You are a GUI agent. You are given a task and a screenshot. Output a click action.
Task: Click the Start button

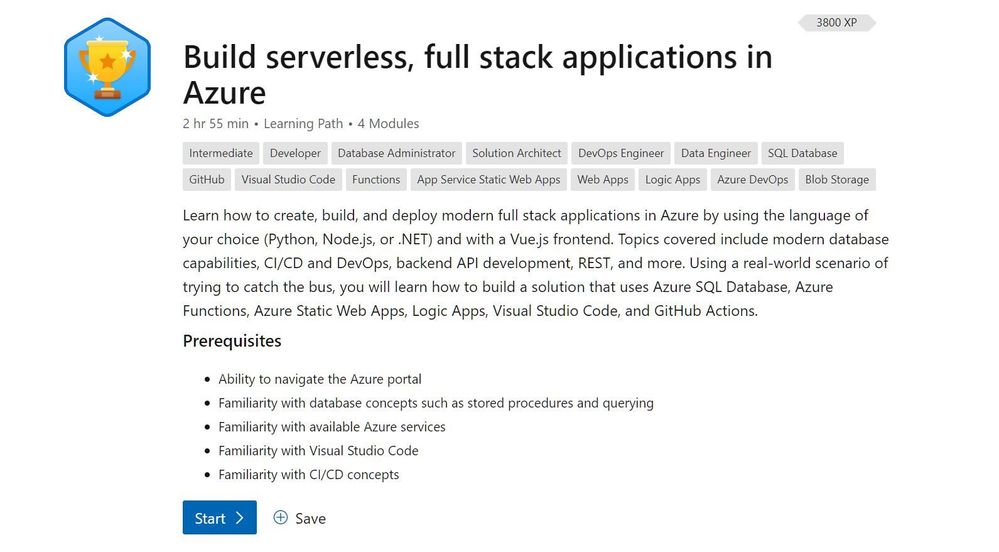pyautogui.click(x=219, y=518)
